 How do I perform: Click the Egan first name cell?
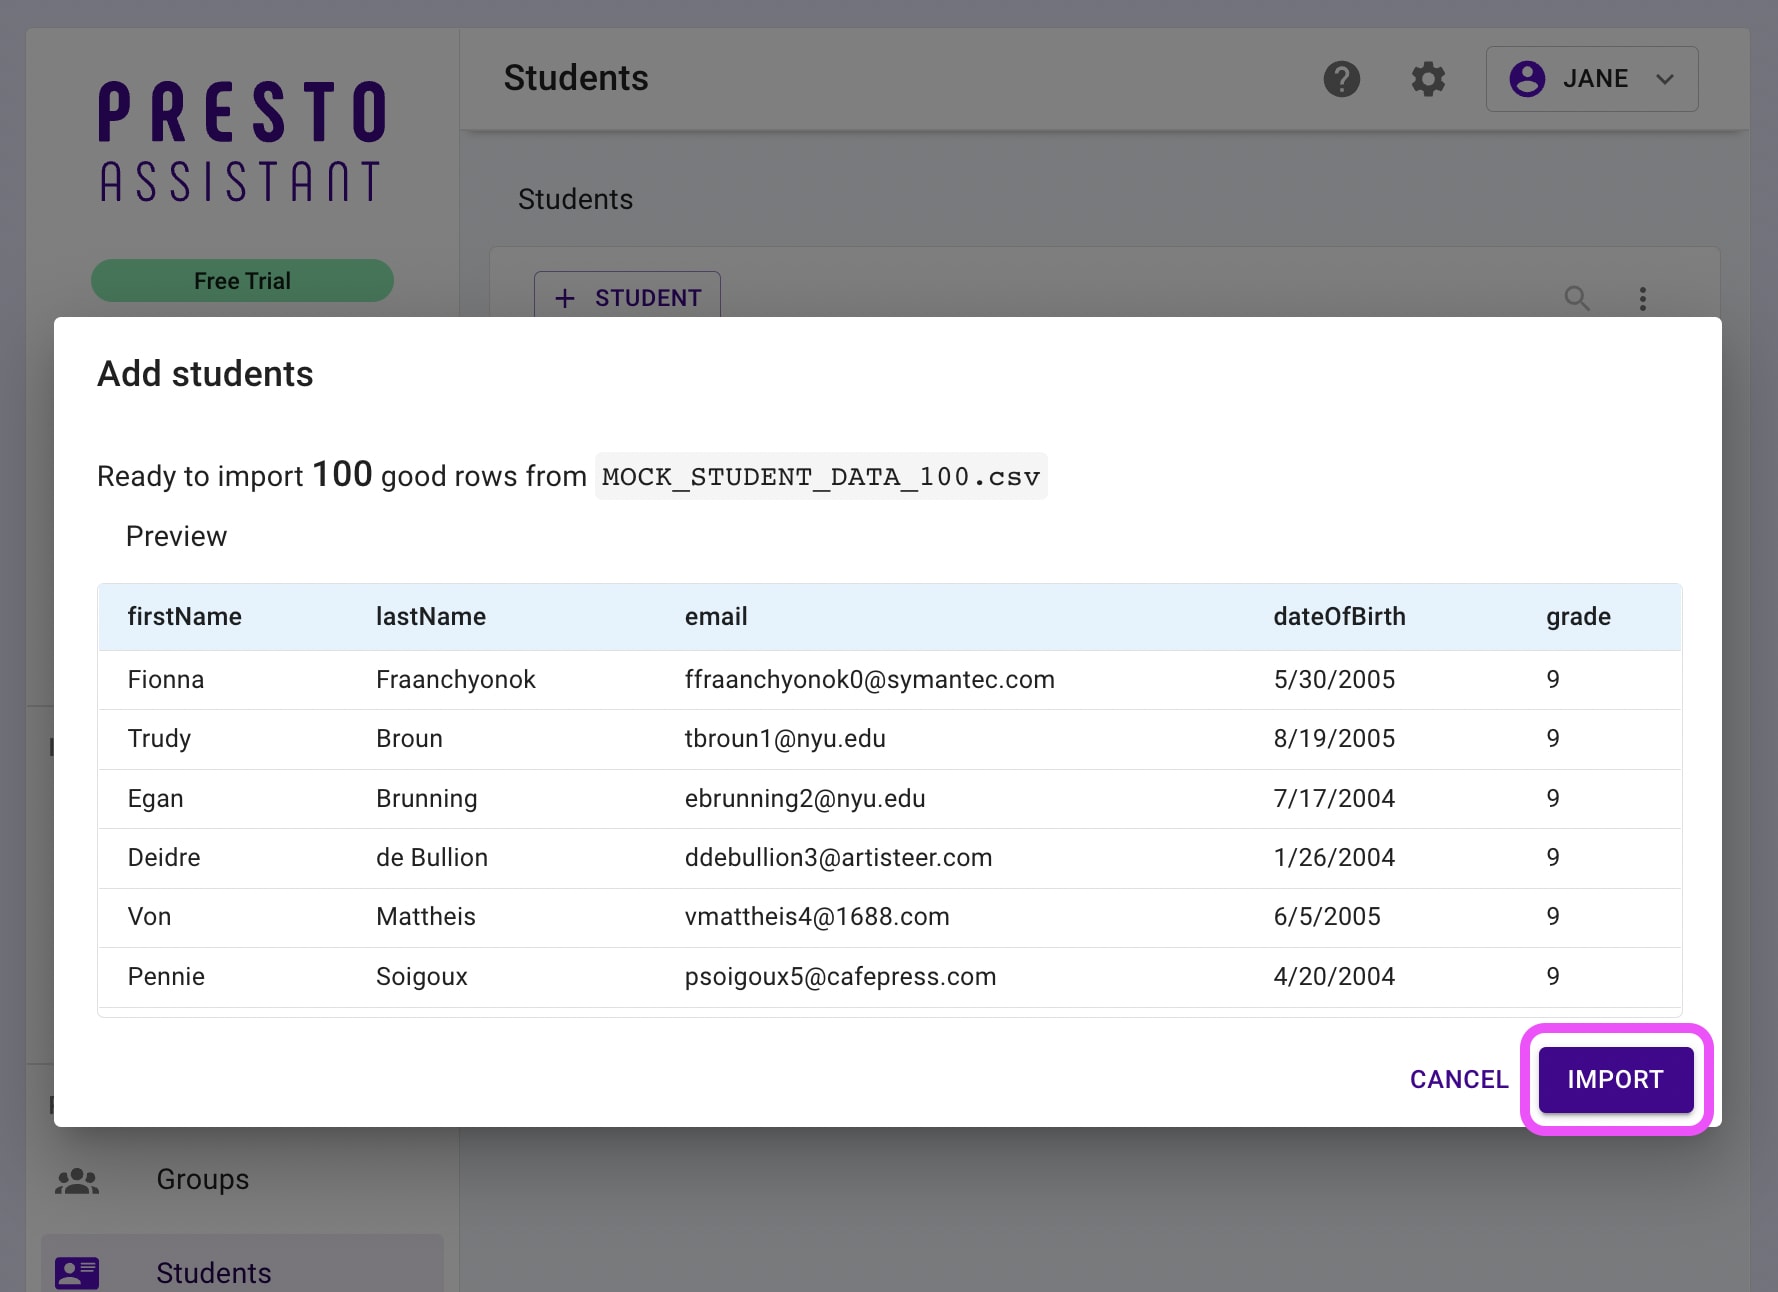pyautogui.click(x=155, y=799)
